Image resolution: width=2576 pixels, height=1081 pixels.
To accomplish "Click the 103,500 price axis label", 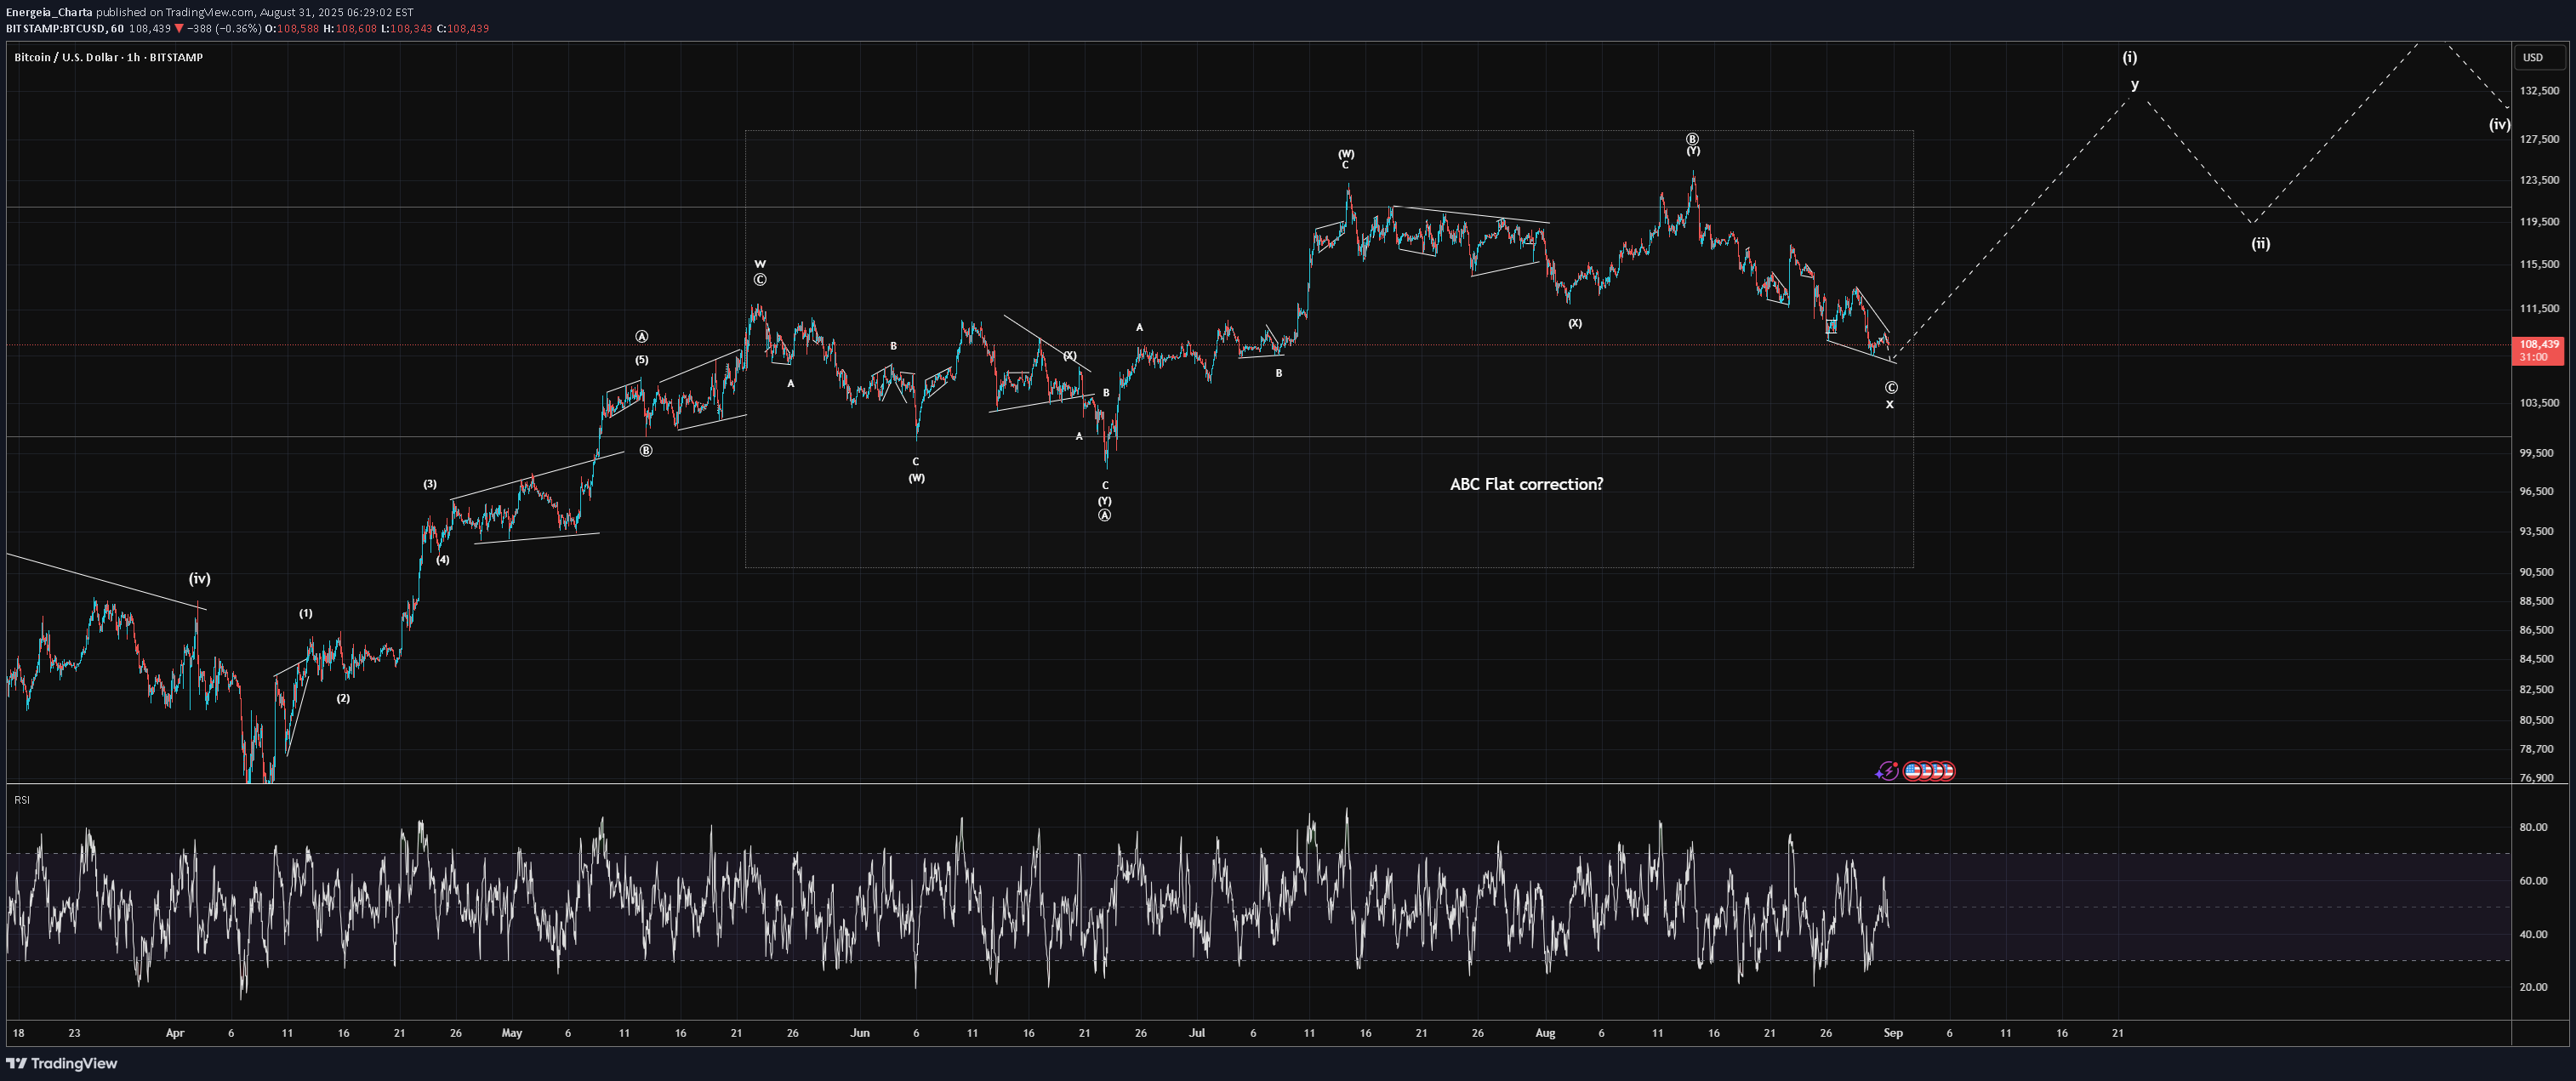I will click(2539, 403).
